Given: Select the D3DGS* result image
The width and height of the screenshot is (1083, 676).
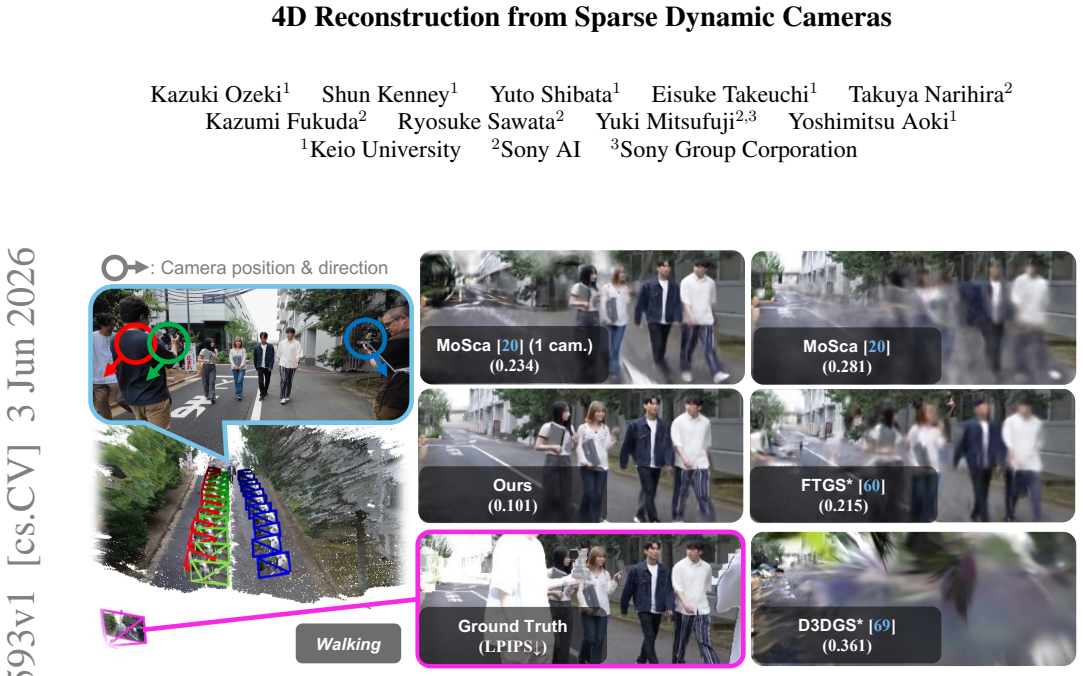Looking at the screenshot, I should click(913, 599).
